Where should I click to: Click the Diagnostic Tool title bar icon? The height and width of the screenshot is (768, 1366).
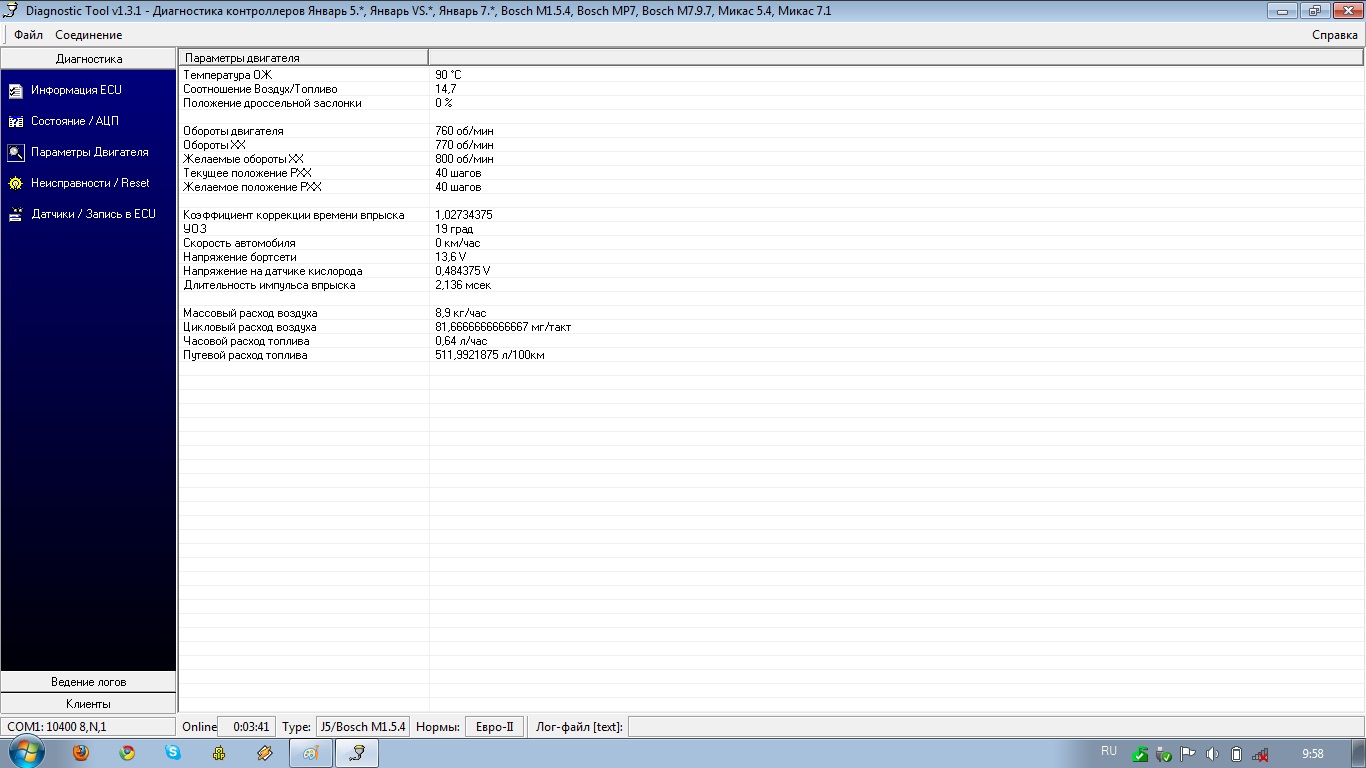click(12, 11)
